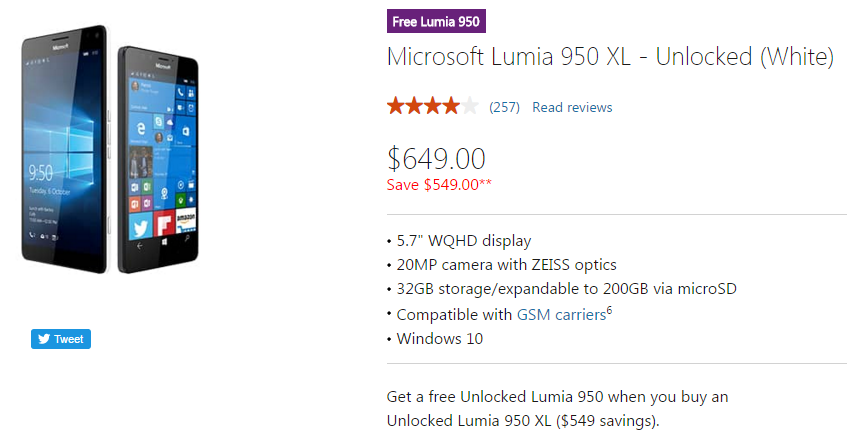Select the 20MP camera with ZEISS optics line

[506, 265]
